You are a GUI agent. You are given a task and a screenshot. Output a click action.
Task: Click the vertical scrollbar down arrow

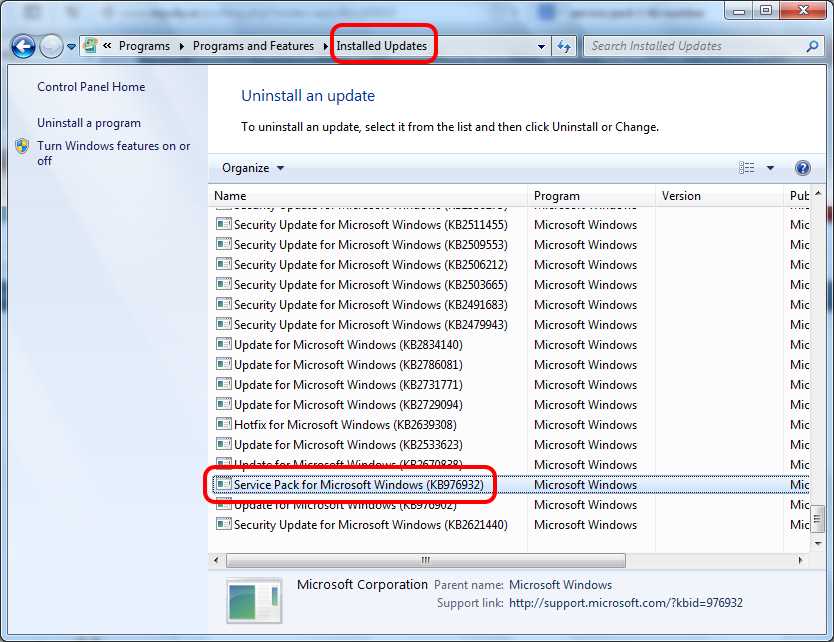tap(818, 543)
